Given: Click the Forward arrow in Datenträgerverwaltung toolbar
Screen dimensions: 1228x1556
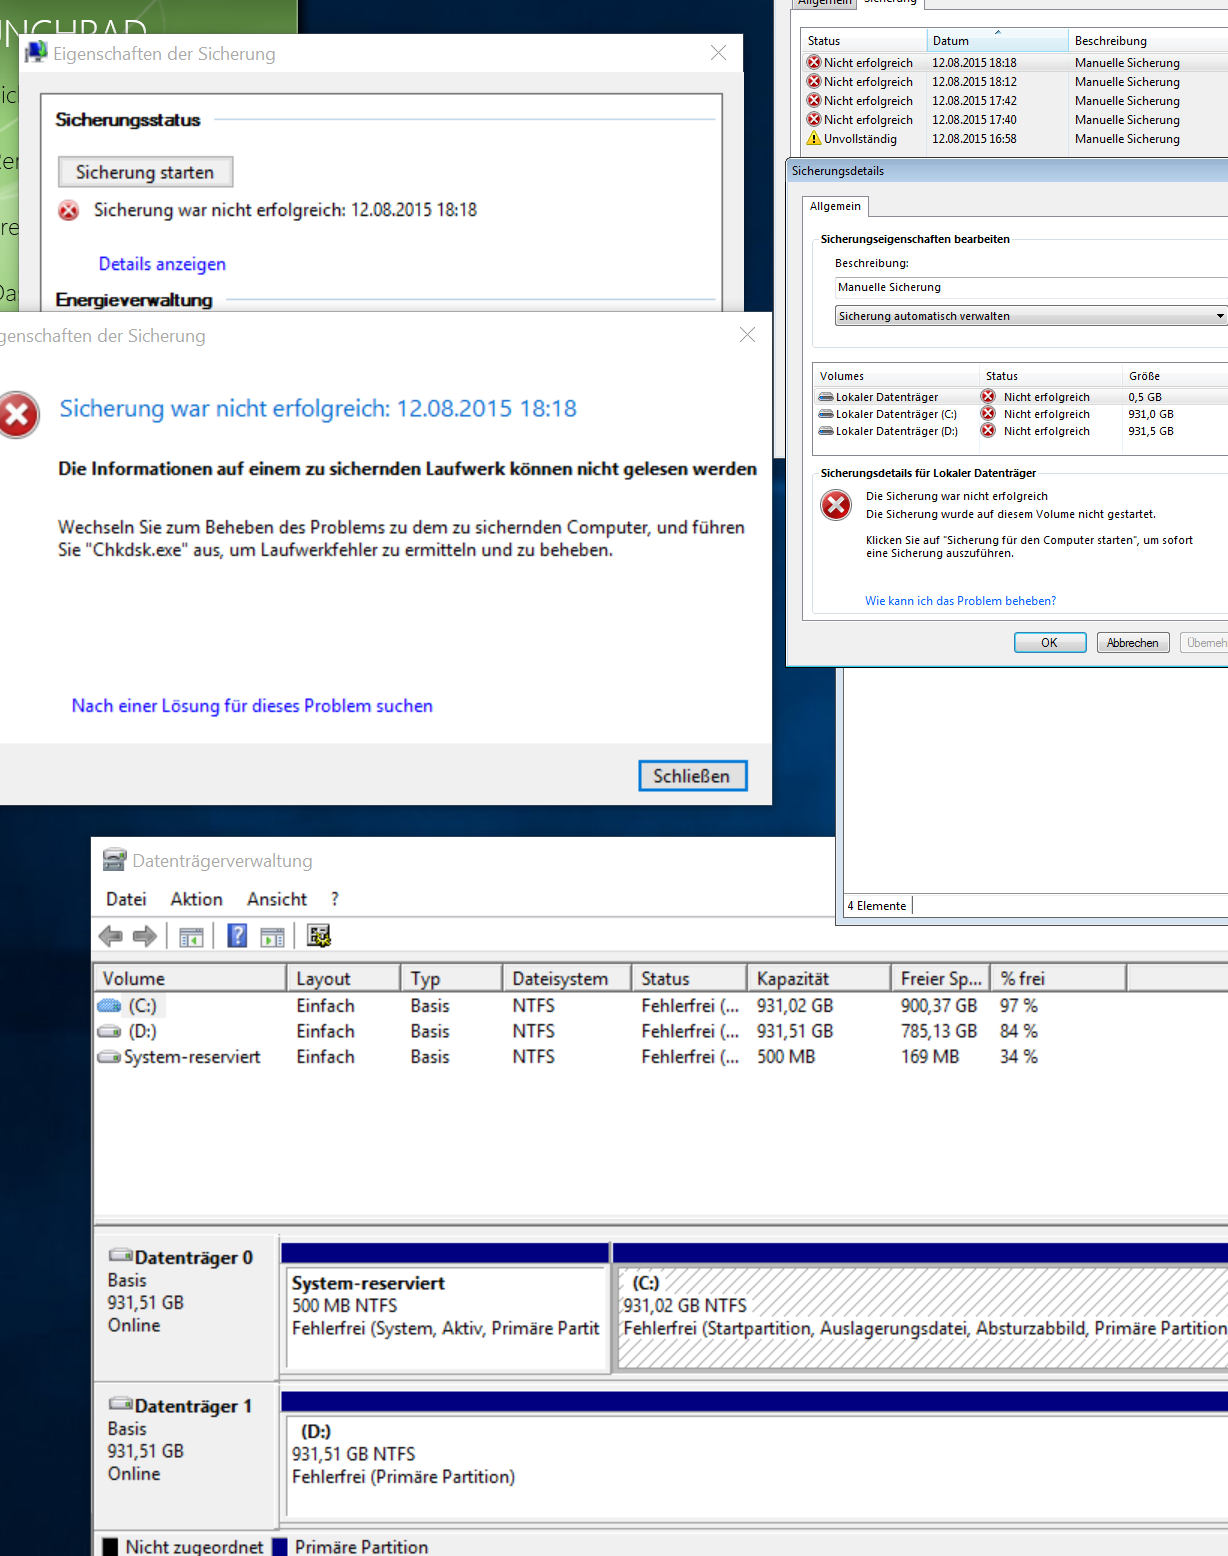Looking at the screenshot, I should (145, 936).
